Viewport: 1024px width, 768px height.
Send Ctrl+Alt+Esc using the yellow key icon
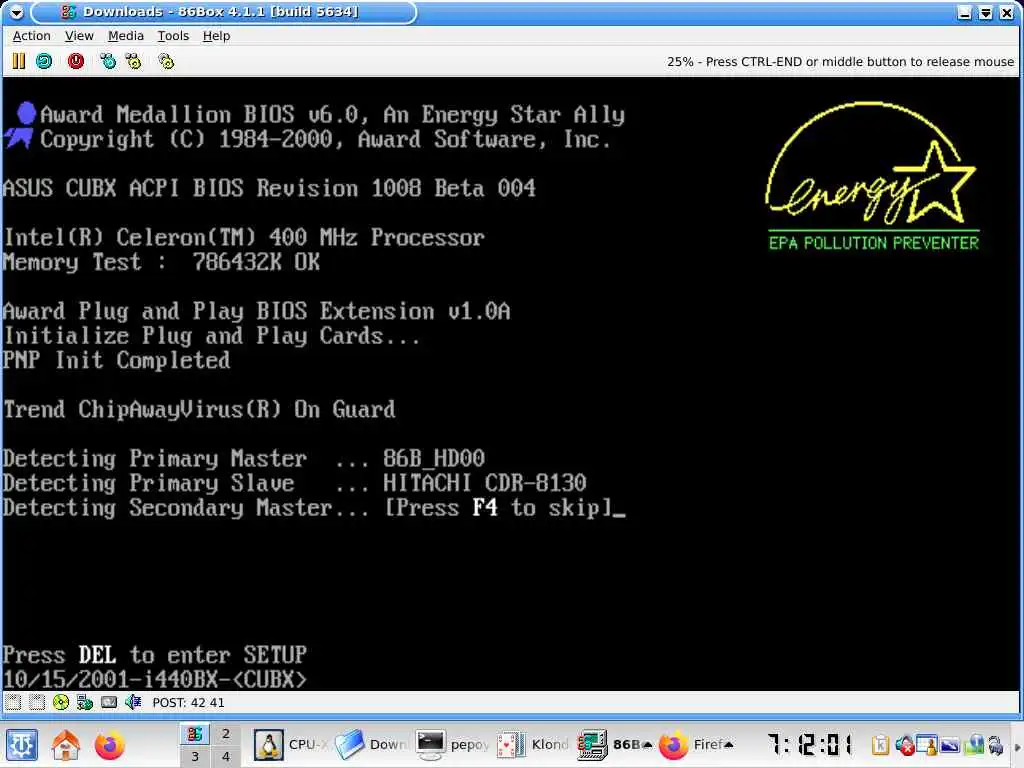[x=134, y=61]
